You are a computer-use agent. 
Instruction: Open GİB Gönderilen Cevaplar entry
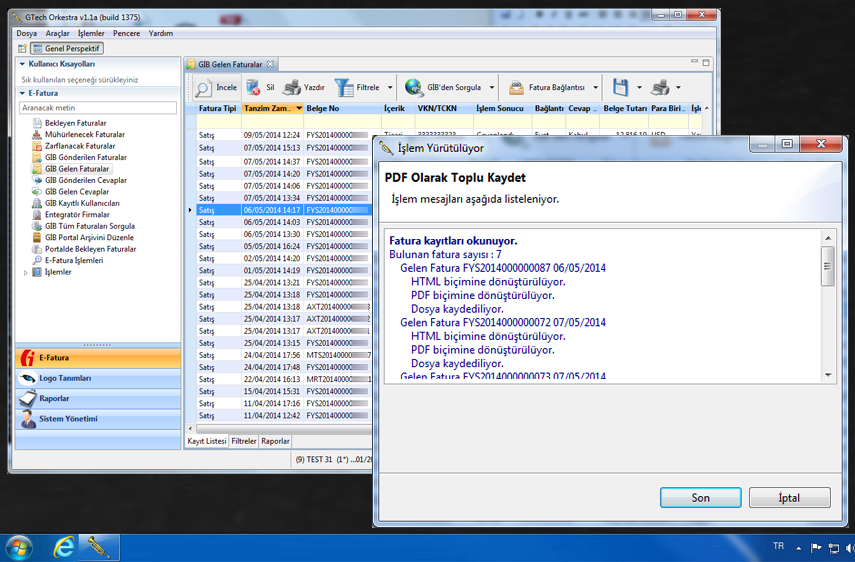tap(86, 180)
